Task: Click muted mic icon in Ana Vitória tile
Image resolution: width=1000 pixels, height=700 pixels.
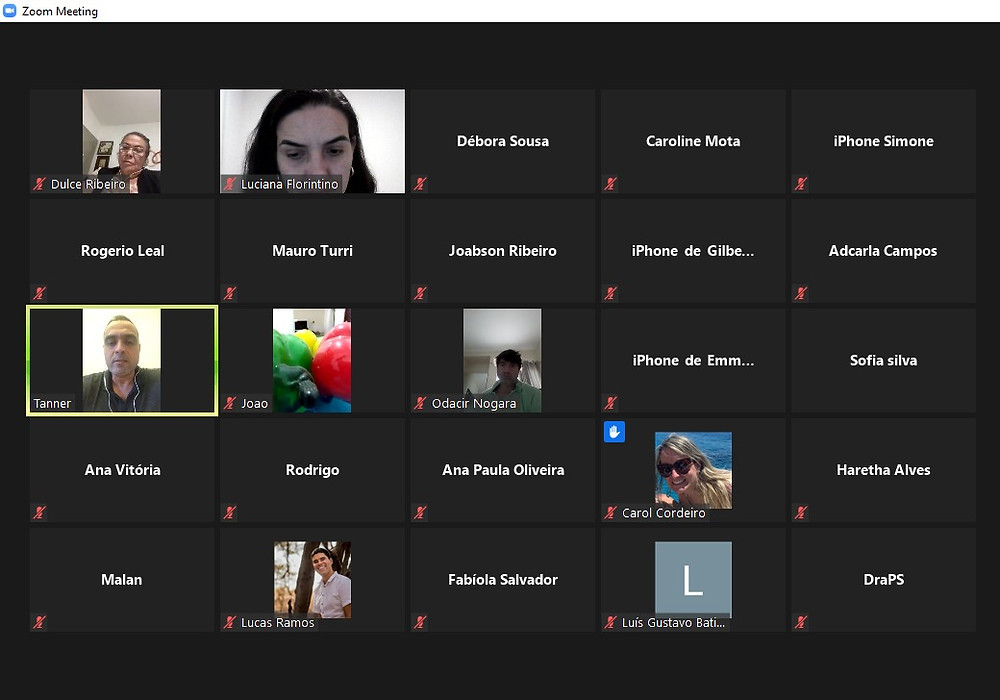Action: click(x=40, y=513)
